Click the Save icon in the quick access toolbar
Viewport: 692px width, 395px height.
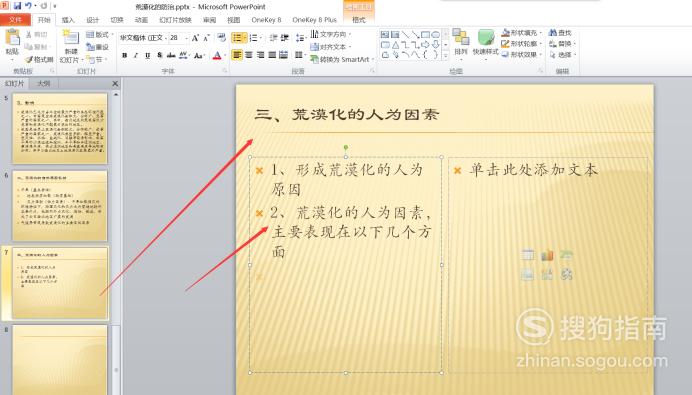(17, 6)
